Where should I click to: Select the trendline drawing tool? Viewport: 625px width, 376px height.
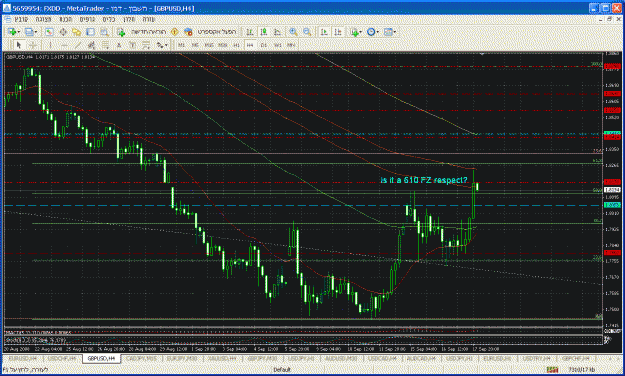pos(78,45)
